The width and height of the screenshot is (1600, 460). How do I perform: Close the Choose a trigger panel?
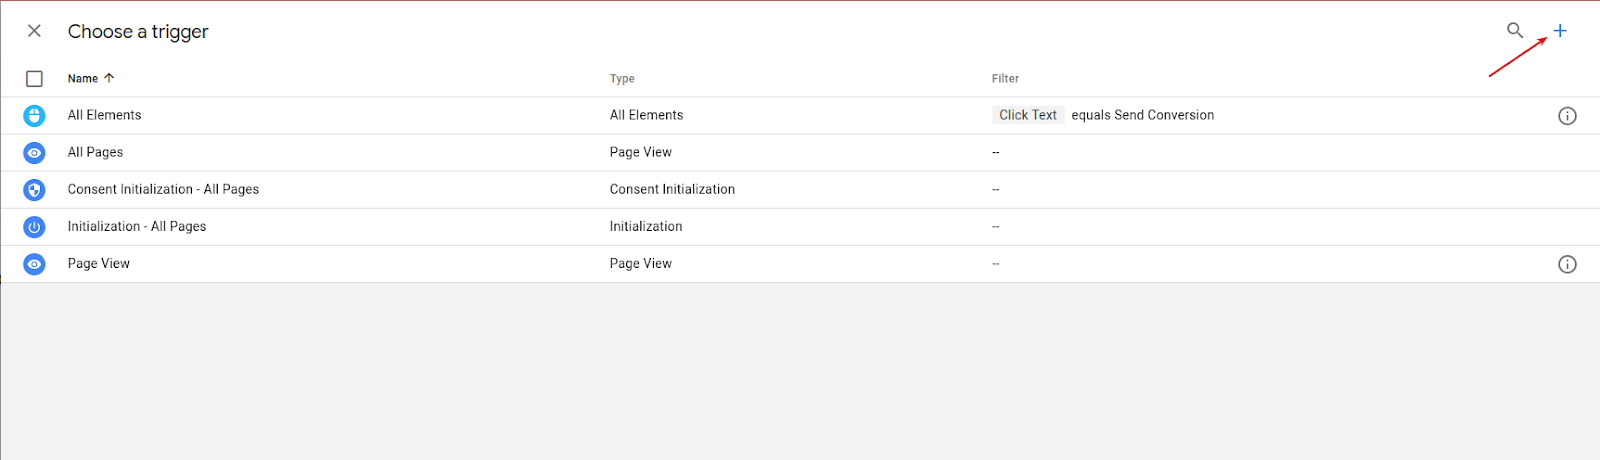(x=34, y=31)
